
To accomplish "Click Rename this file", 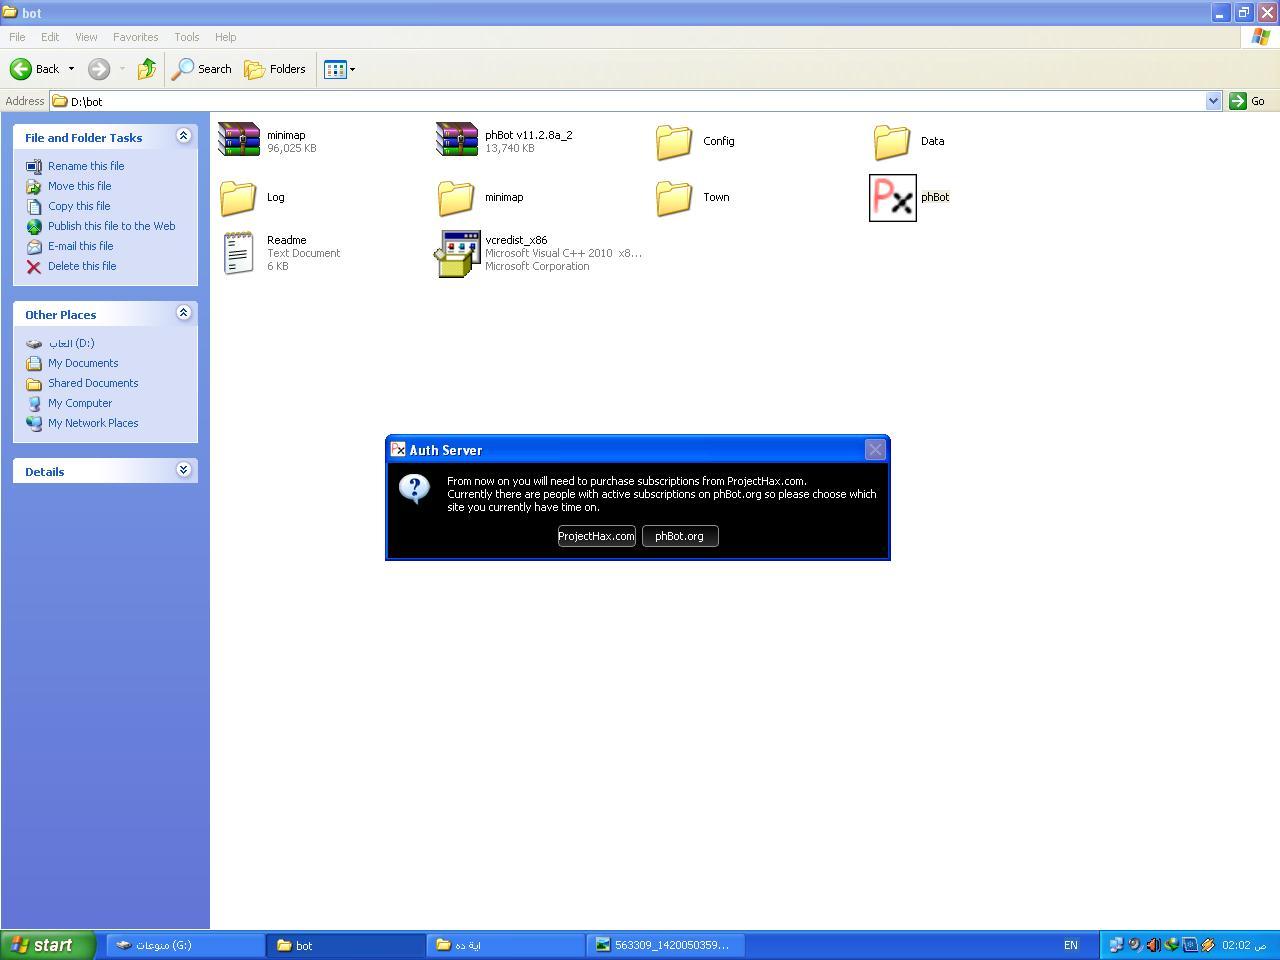I will pyautogui.click(x=86, y=166).
